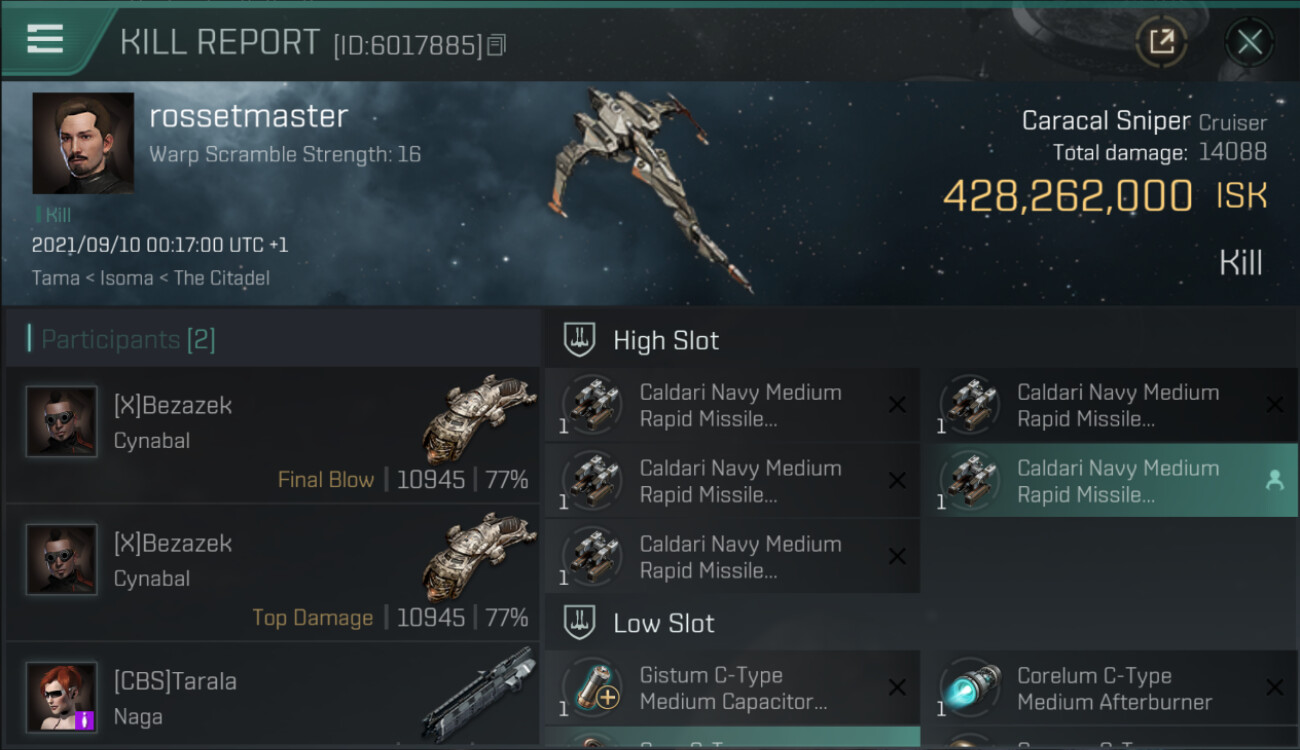This screenshot has height=750, width=1300.
Task: Open Bezazek's Final Blow participant entry
Action: pyautogui.click(x=272, y=435)
